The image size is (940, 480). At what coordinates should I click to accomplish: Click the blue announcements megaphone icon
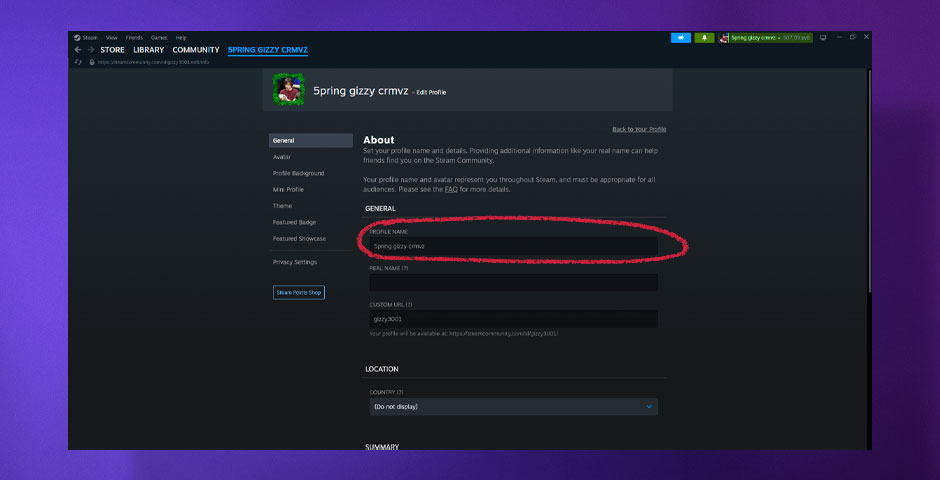[x=681, y=38]
